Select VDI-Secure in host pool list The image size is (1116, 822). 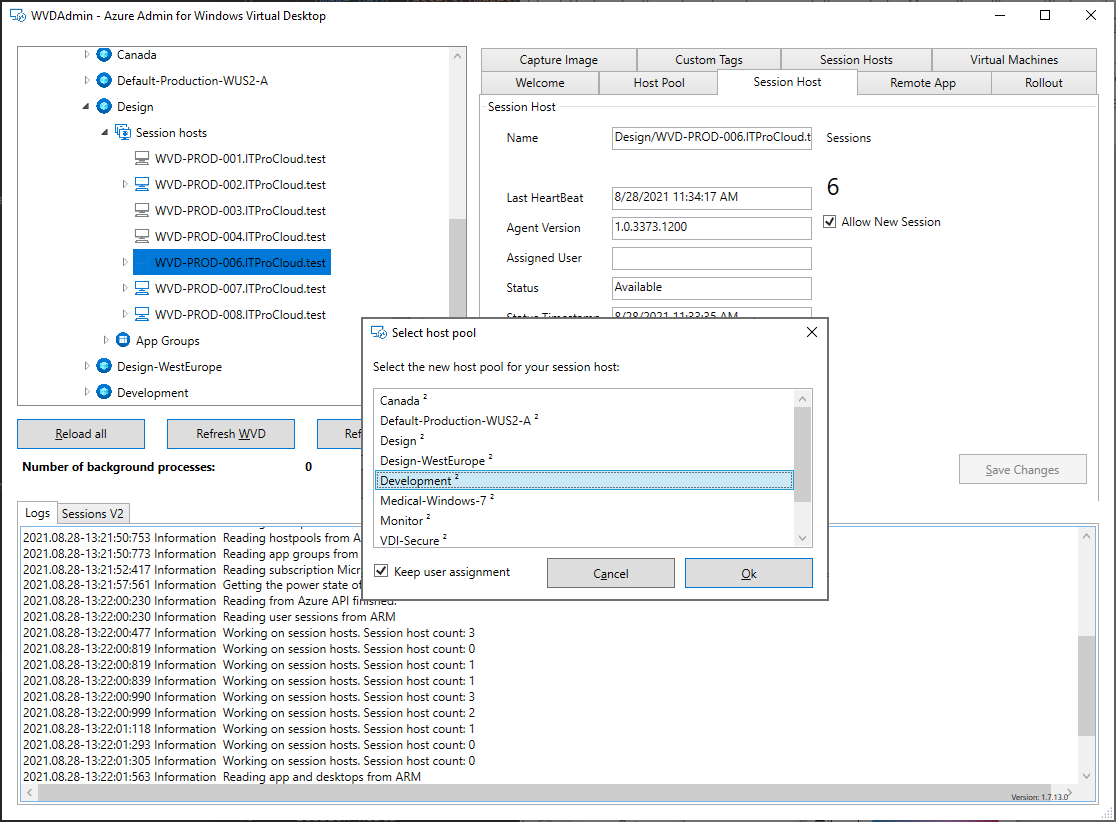(584, 539)
